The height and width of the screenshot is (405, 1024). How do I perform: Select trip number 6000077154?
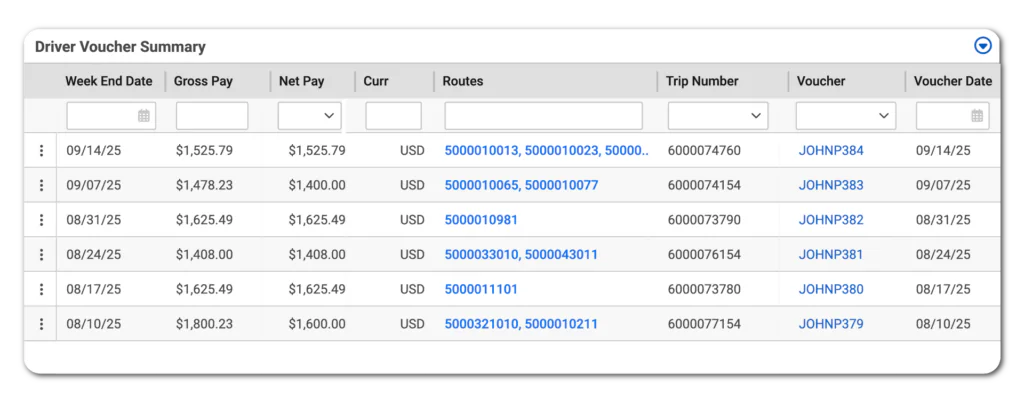(x=704, y=324)
